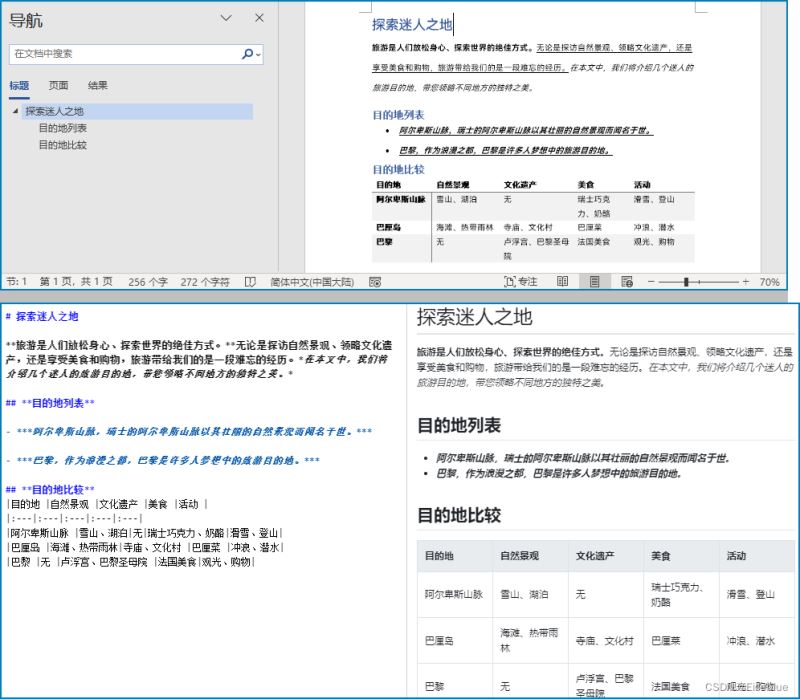Screen dimensions: 800x699
Task: Enable 专注 focus mode
Action: [x=520, y=282]
